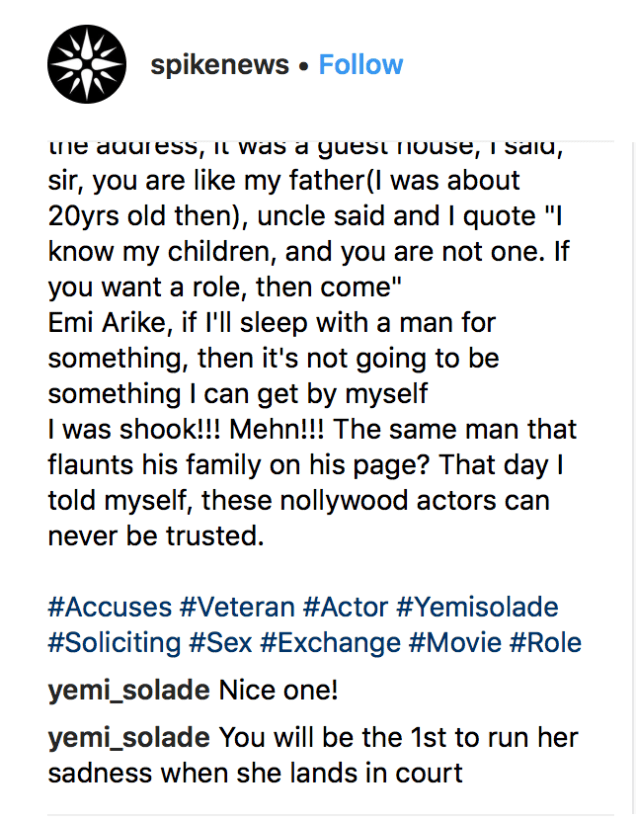Click the #Soliciting hashtag
Screen dimensions: 636x820
pyautogui.click(x=114, y=642)
